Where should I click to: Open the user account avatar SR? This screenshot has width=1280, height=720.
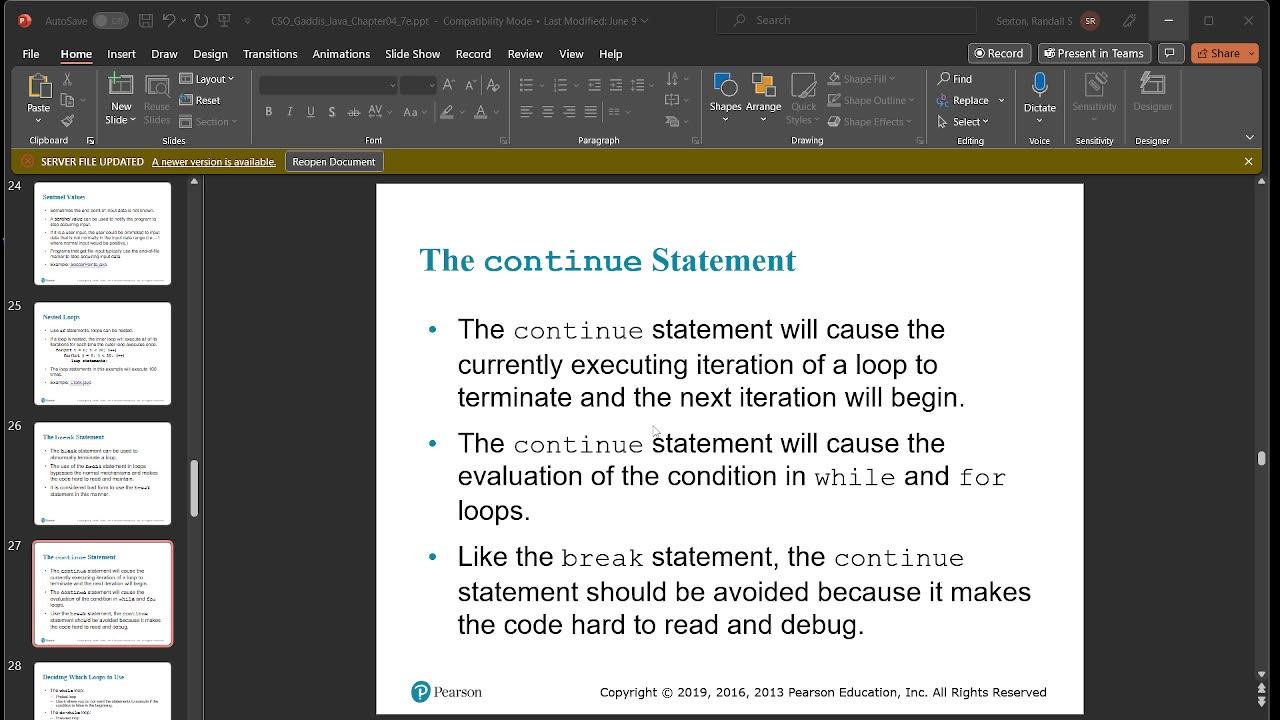click(x=1090, y=20)
